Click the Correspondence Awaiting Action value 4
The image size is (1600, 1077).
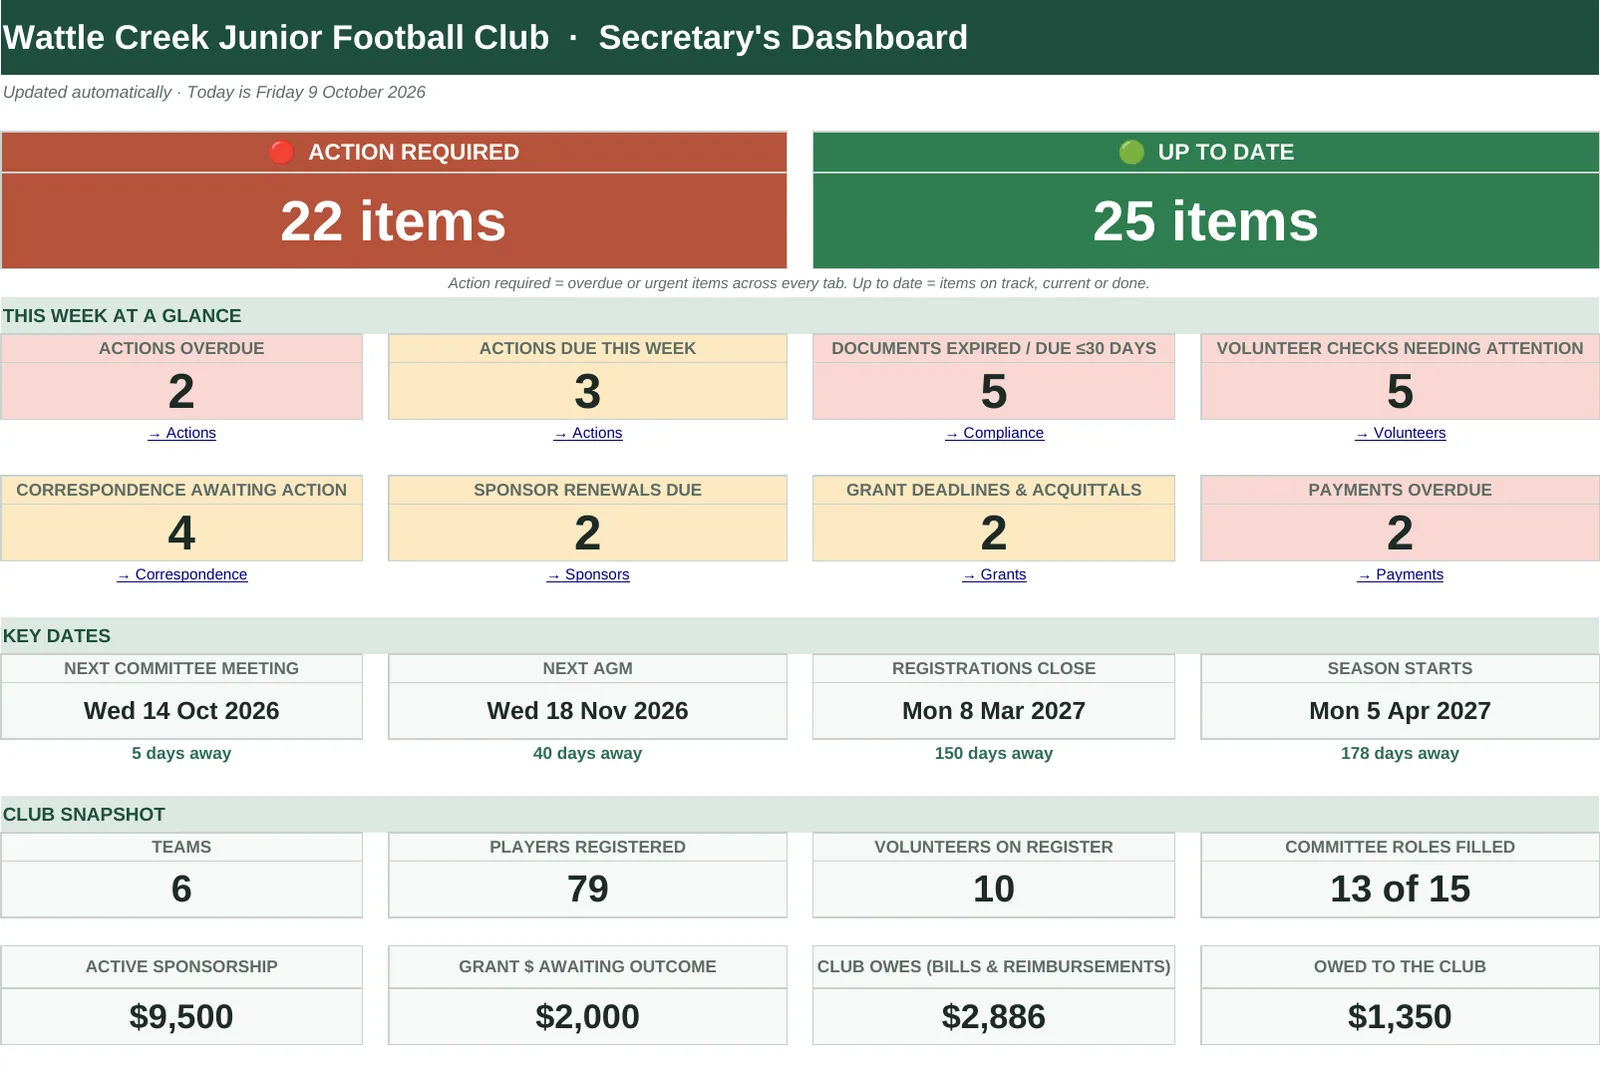point(182,532)
